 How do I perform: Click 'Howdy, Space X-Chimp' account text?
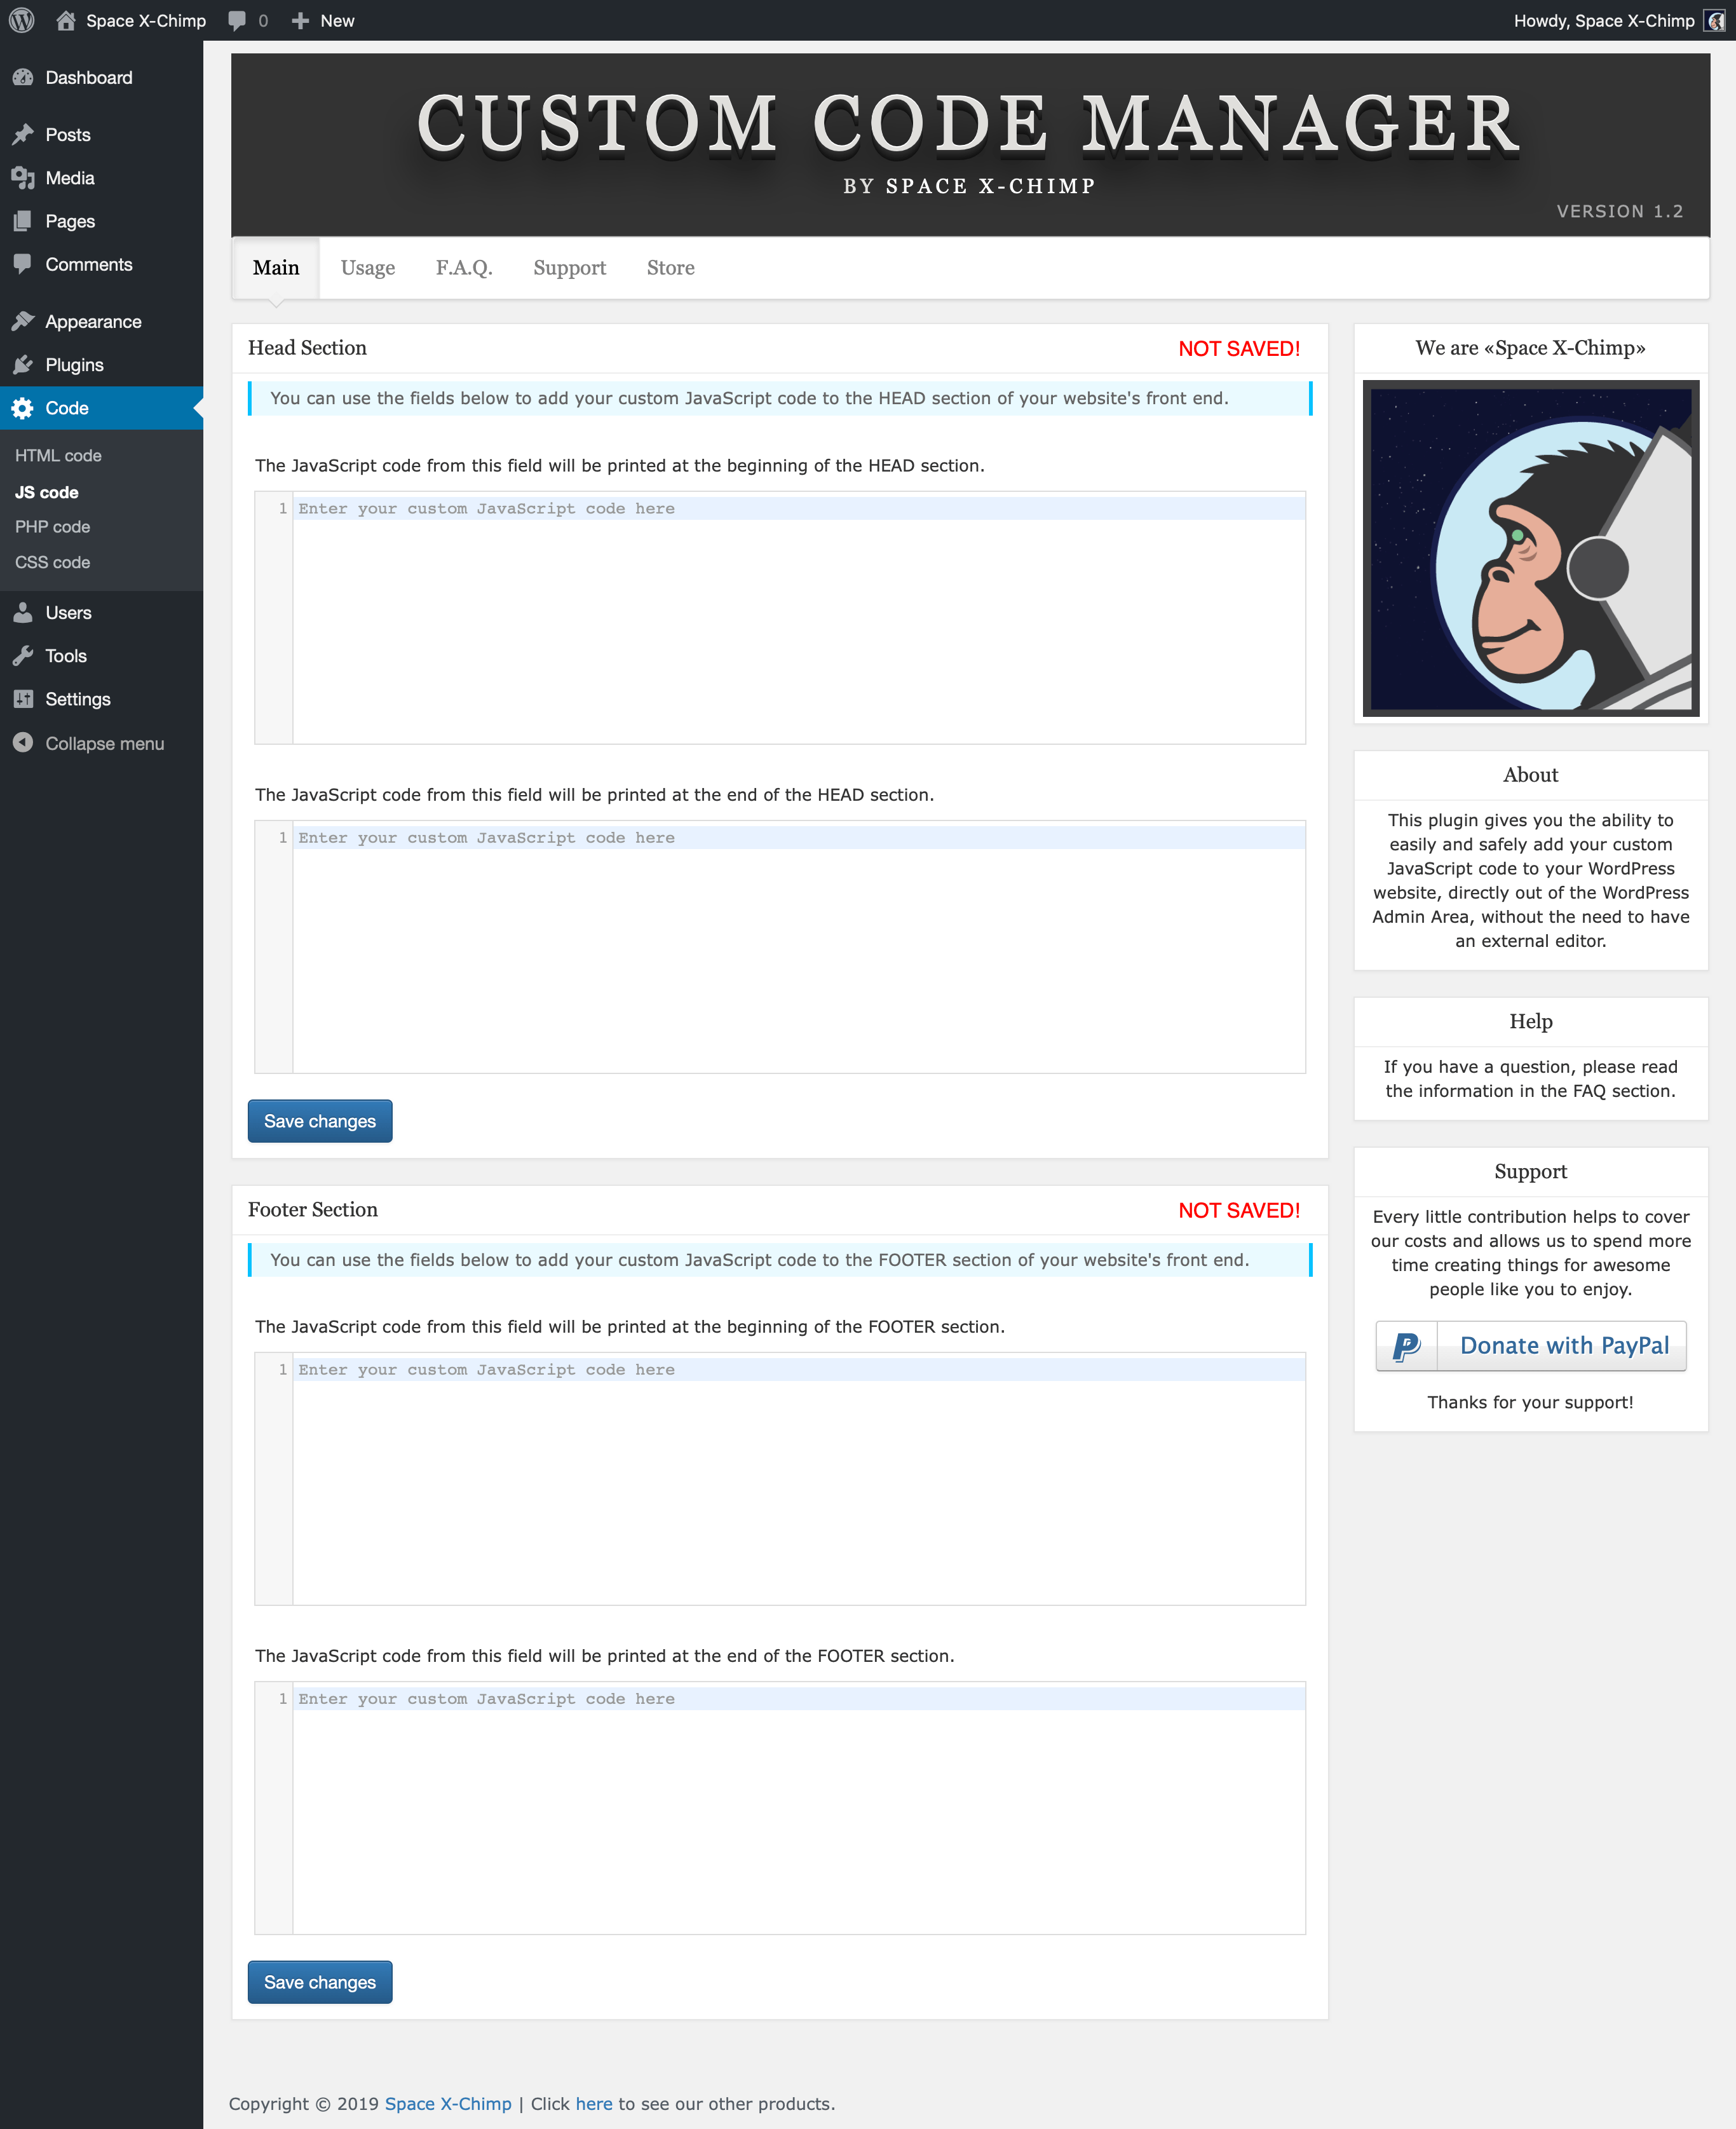click(1604, 20)
